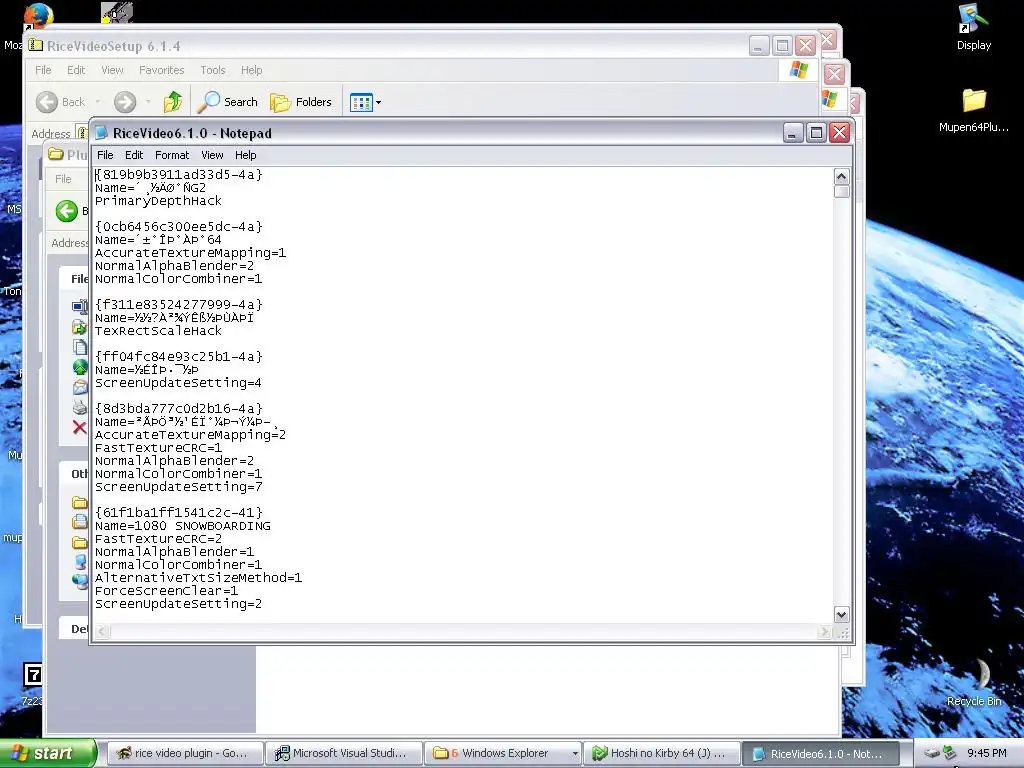Click the text Name=1080 SNOWBOARDING
This screenshot has width=1024, height=768.
[x=182, y=526]
